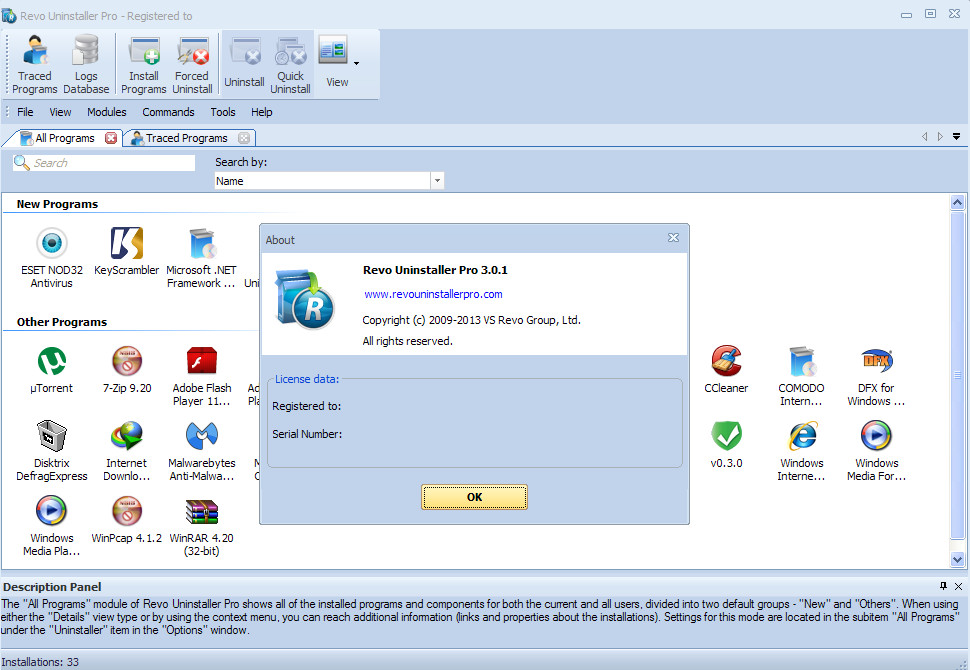The height and width of the screenshot is (670, 970).
Task: Click the 'Serial Number:' label in About
Action: coord(307,434)
